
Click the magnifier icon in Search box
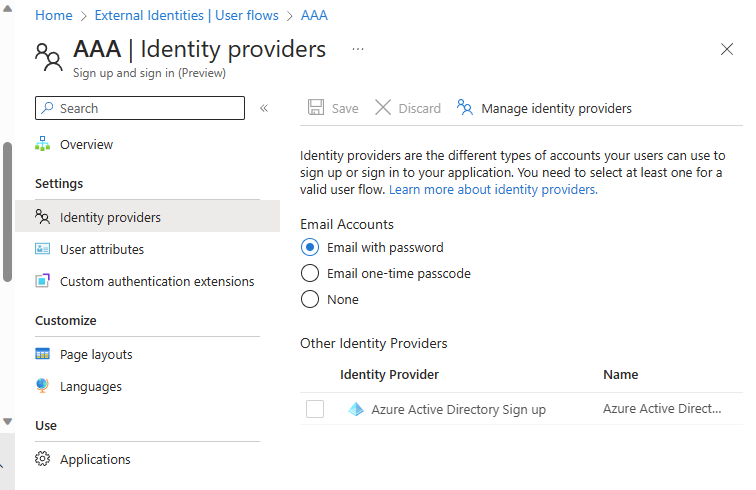pyautogui.click(x=47, y=108)
